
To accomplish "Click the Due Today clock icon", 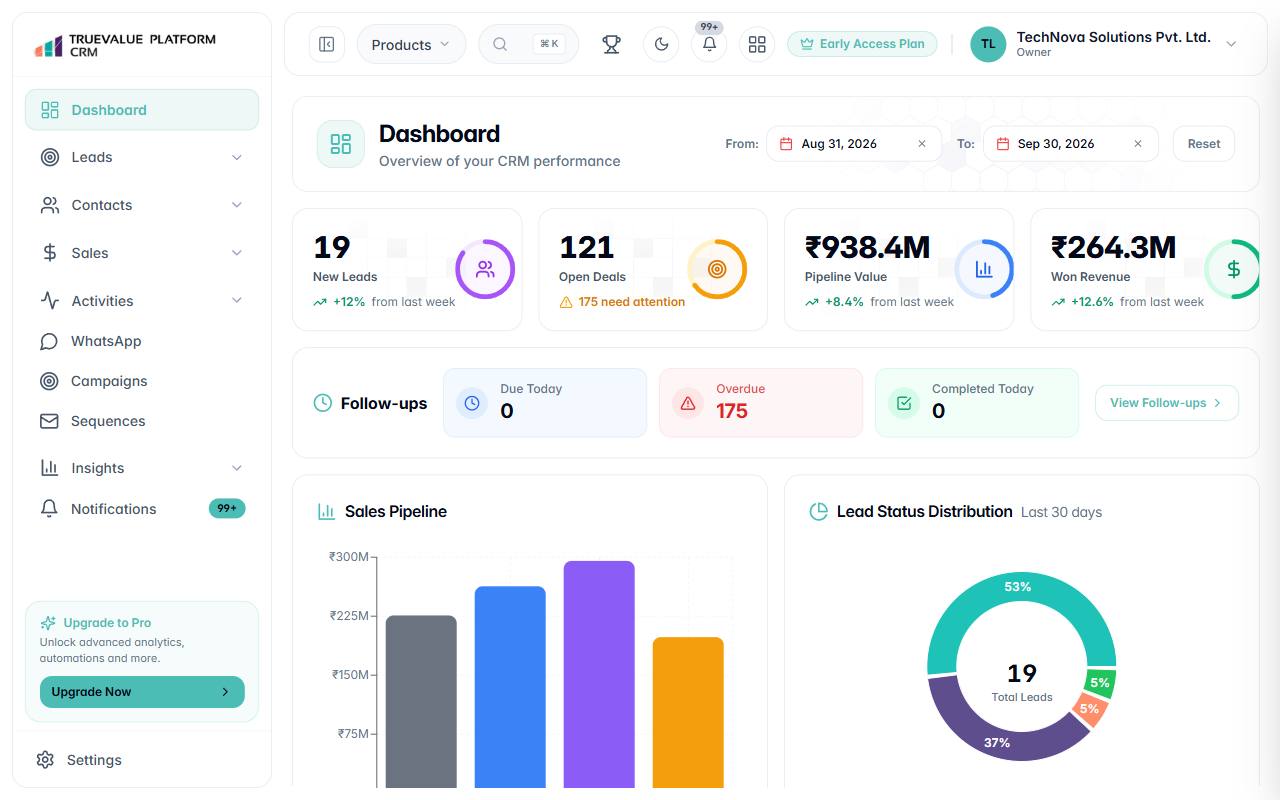I will 472,403.
